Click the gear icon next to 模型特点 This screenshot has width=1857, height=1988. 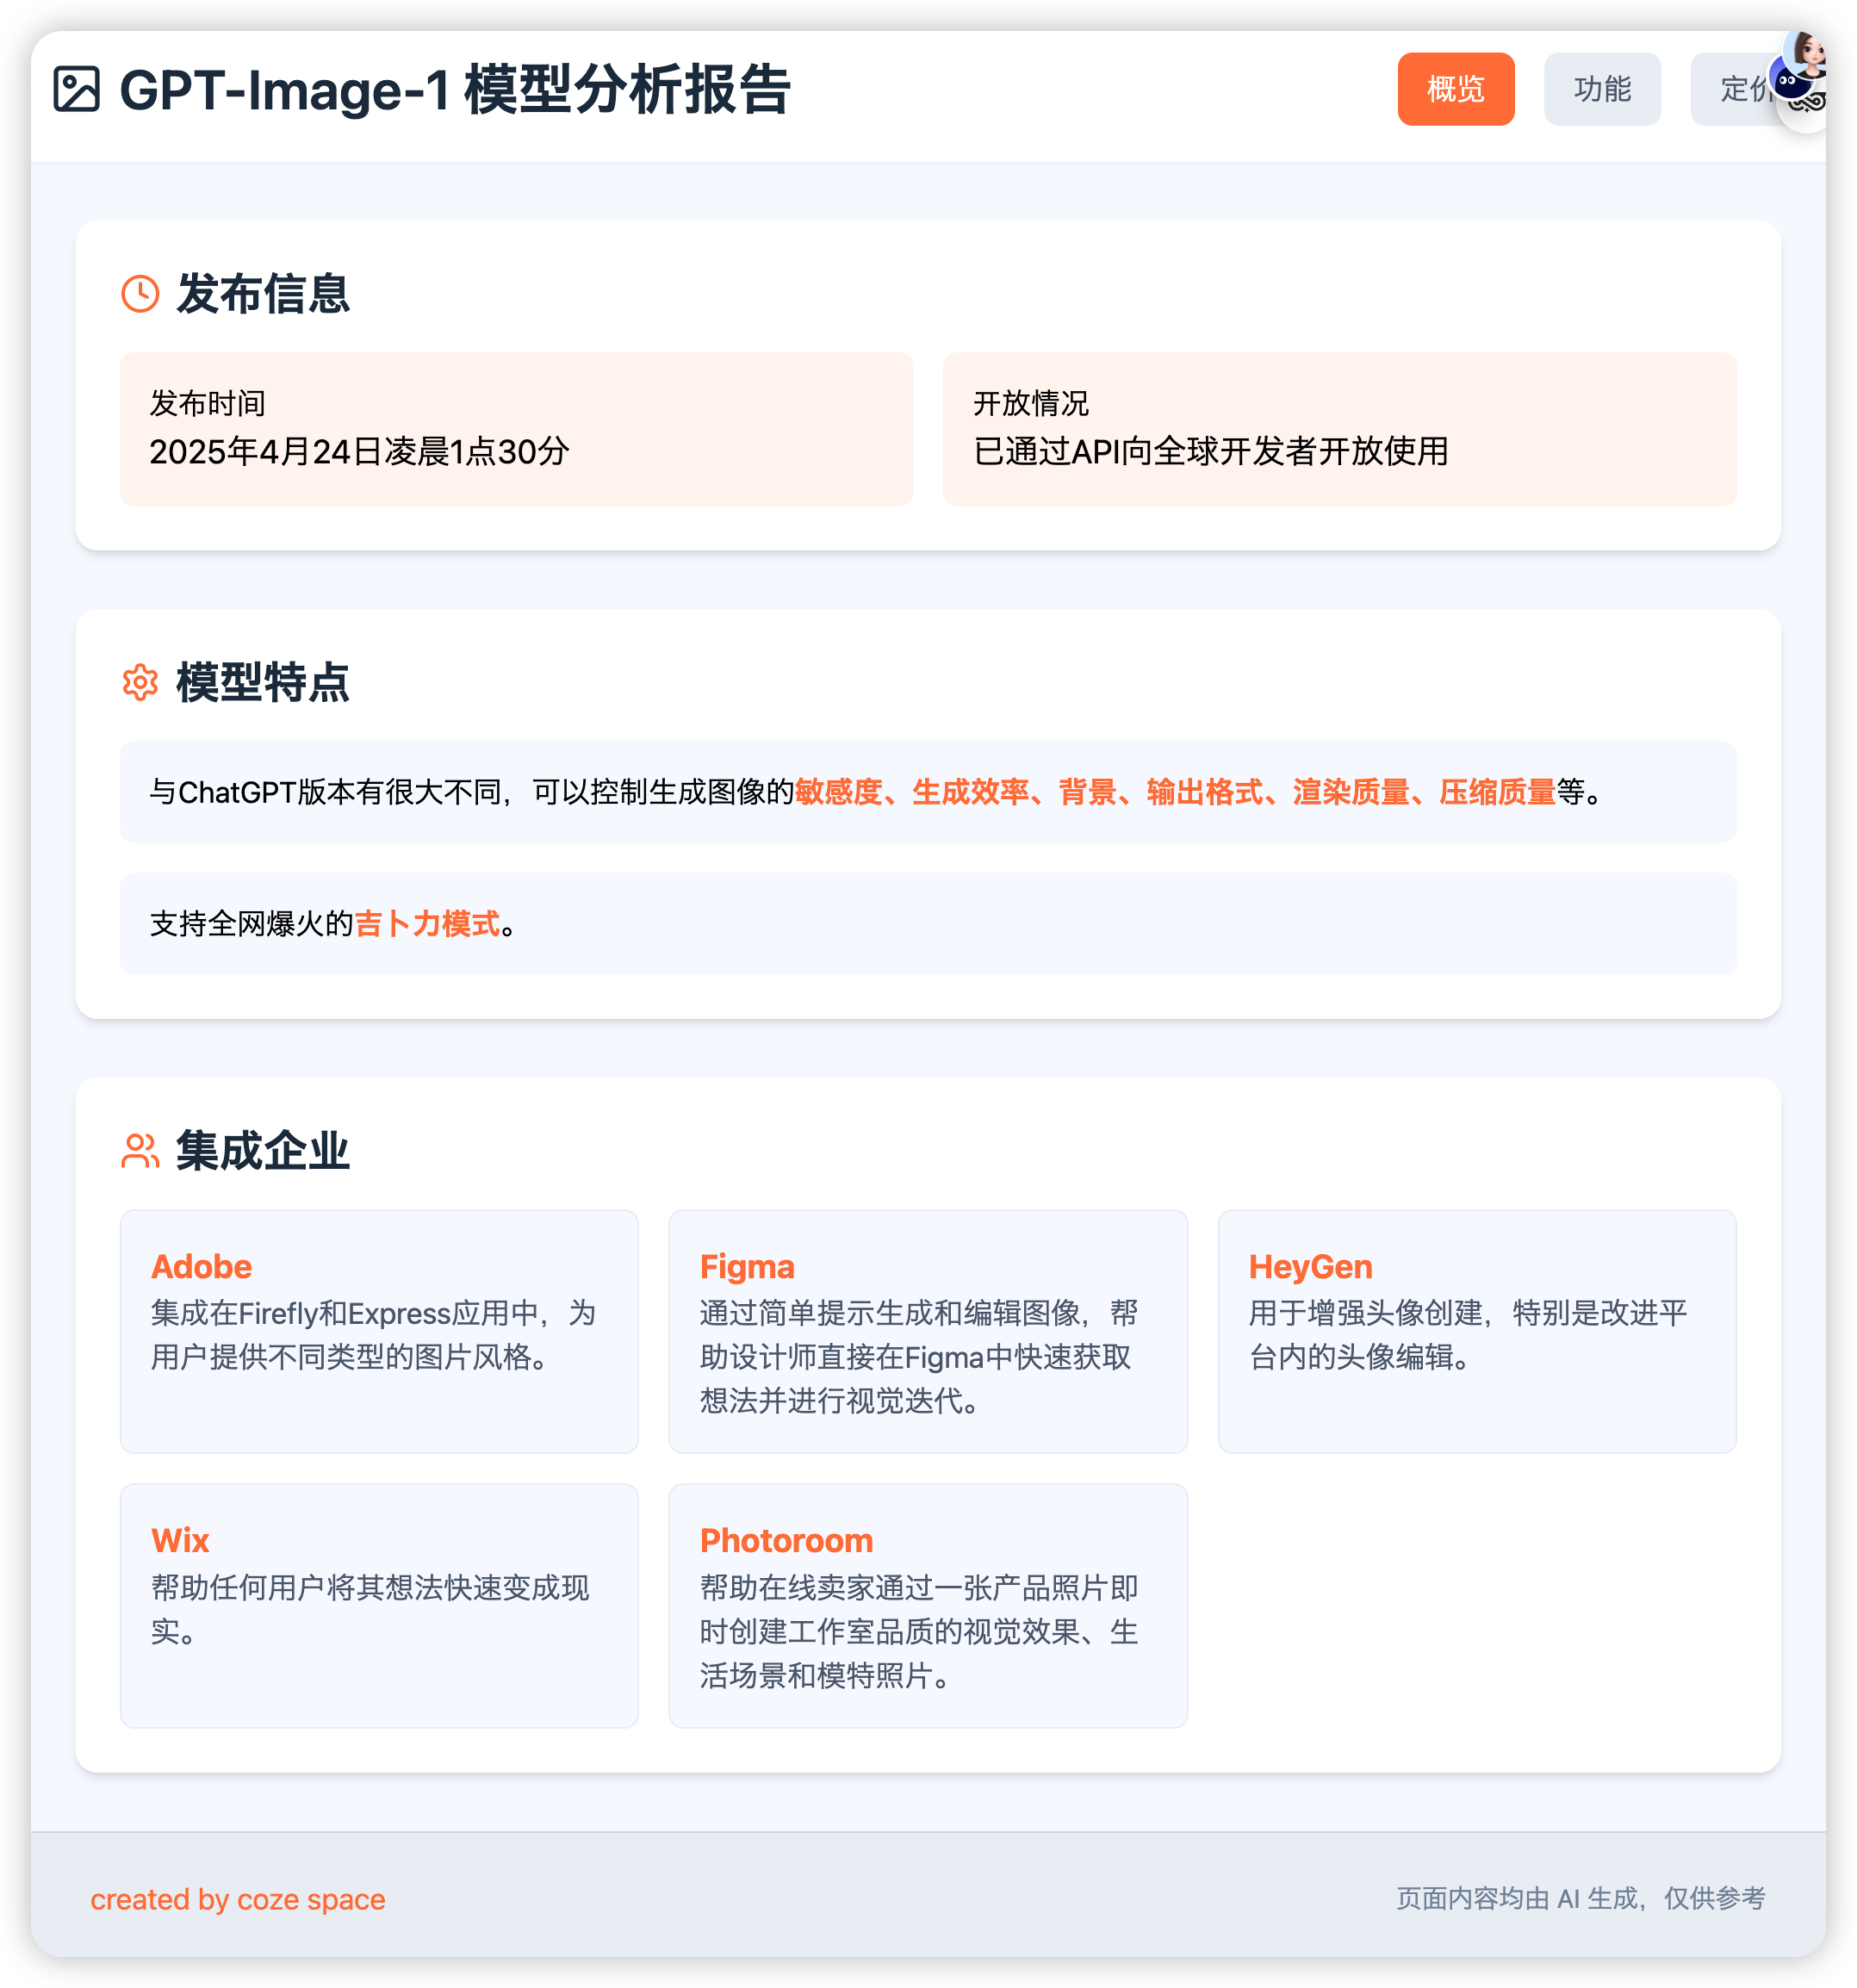(x=140, y=683)
